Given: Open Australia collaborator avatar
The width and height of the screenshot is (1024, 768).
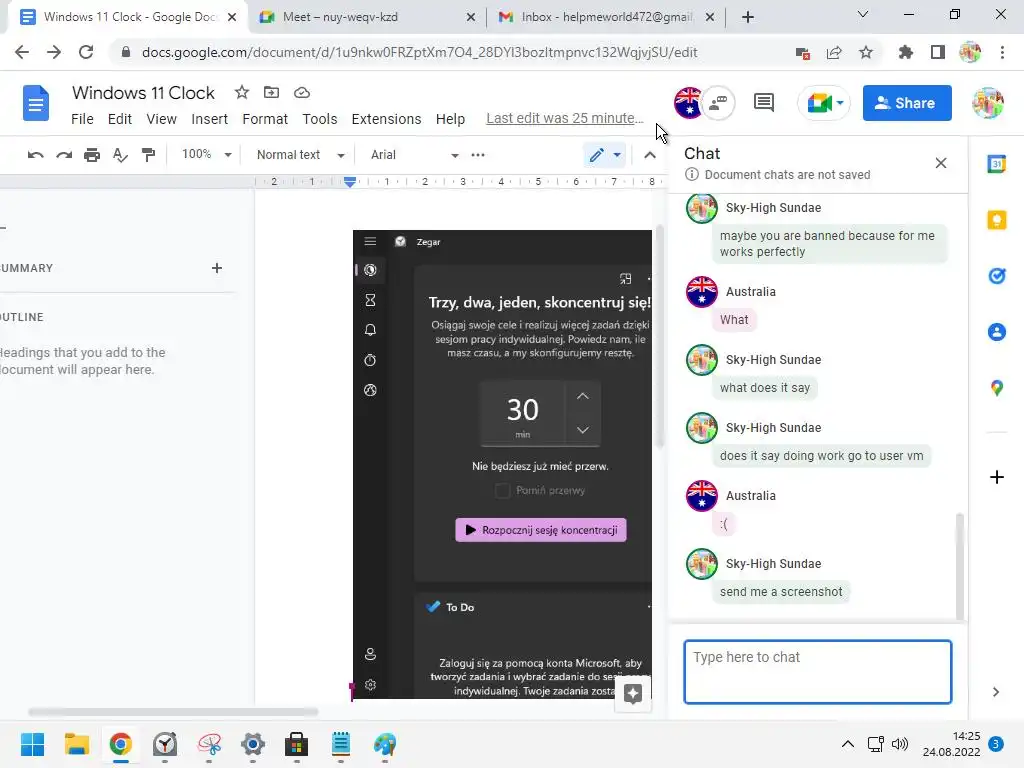Looking at the screenshot, I should pyautogui.click(x=688, y=103).
